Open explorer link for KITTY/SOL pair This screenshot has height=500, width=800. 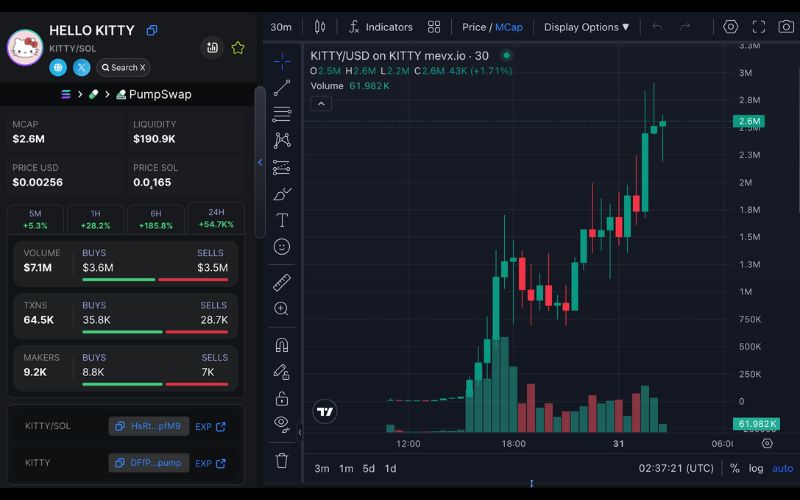[210, 427]
